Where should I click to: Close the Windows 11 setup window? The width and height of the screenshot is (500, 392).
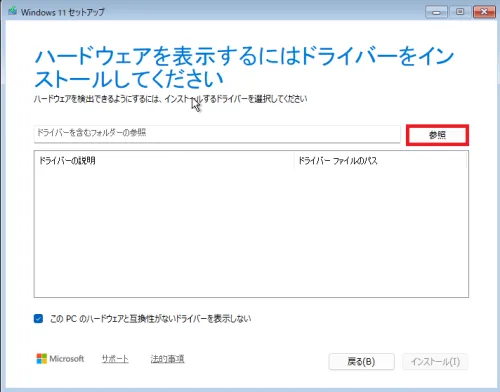coord(484,12)
